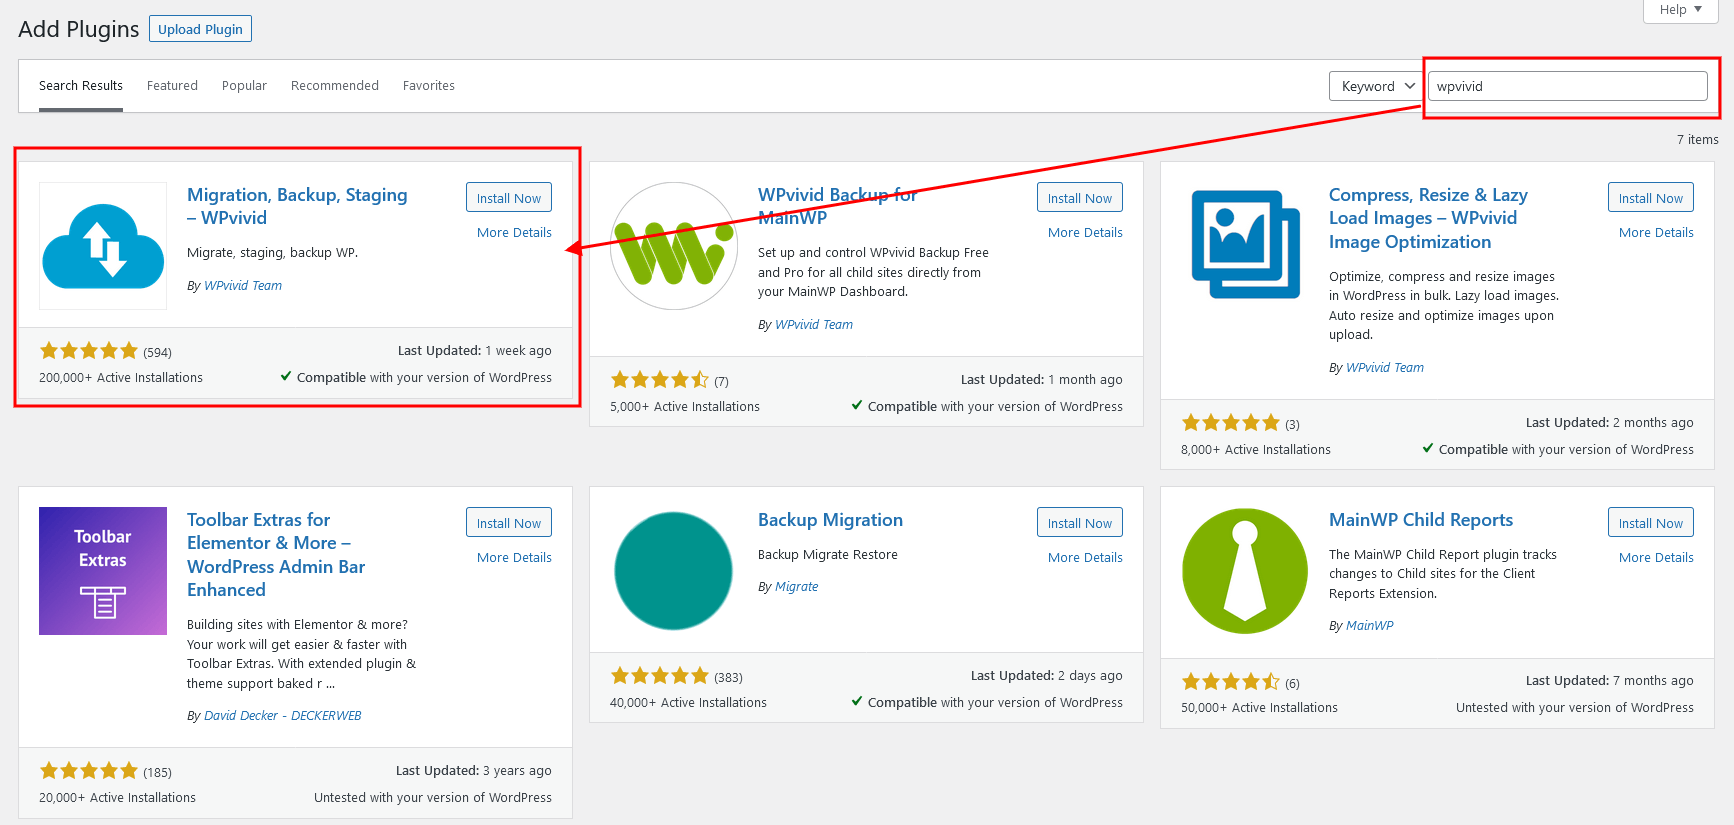
Task: Install Now for Migration, Backup, Staging – WPvivid
Action: (x=509, y=198)
